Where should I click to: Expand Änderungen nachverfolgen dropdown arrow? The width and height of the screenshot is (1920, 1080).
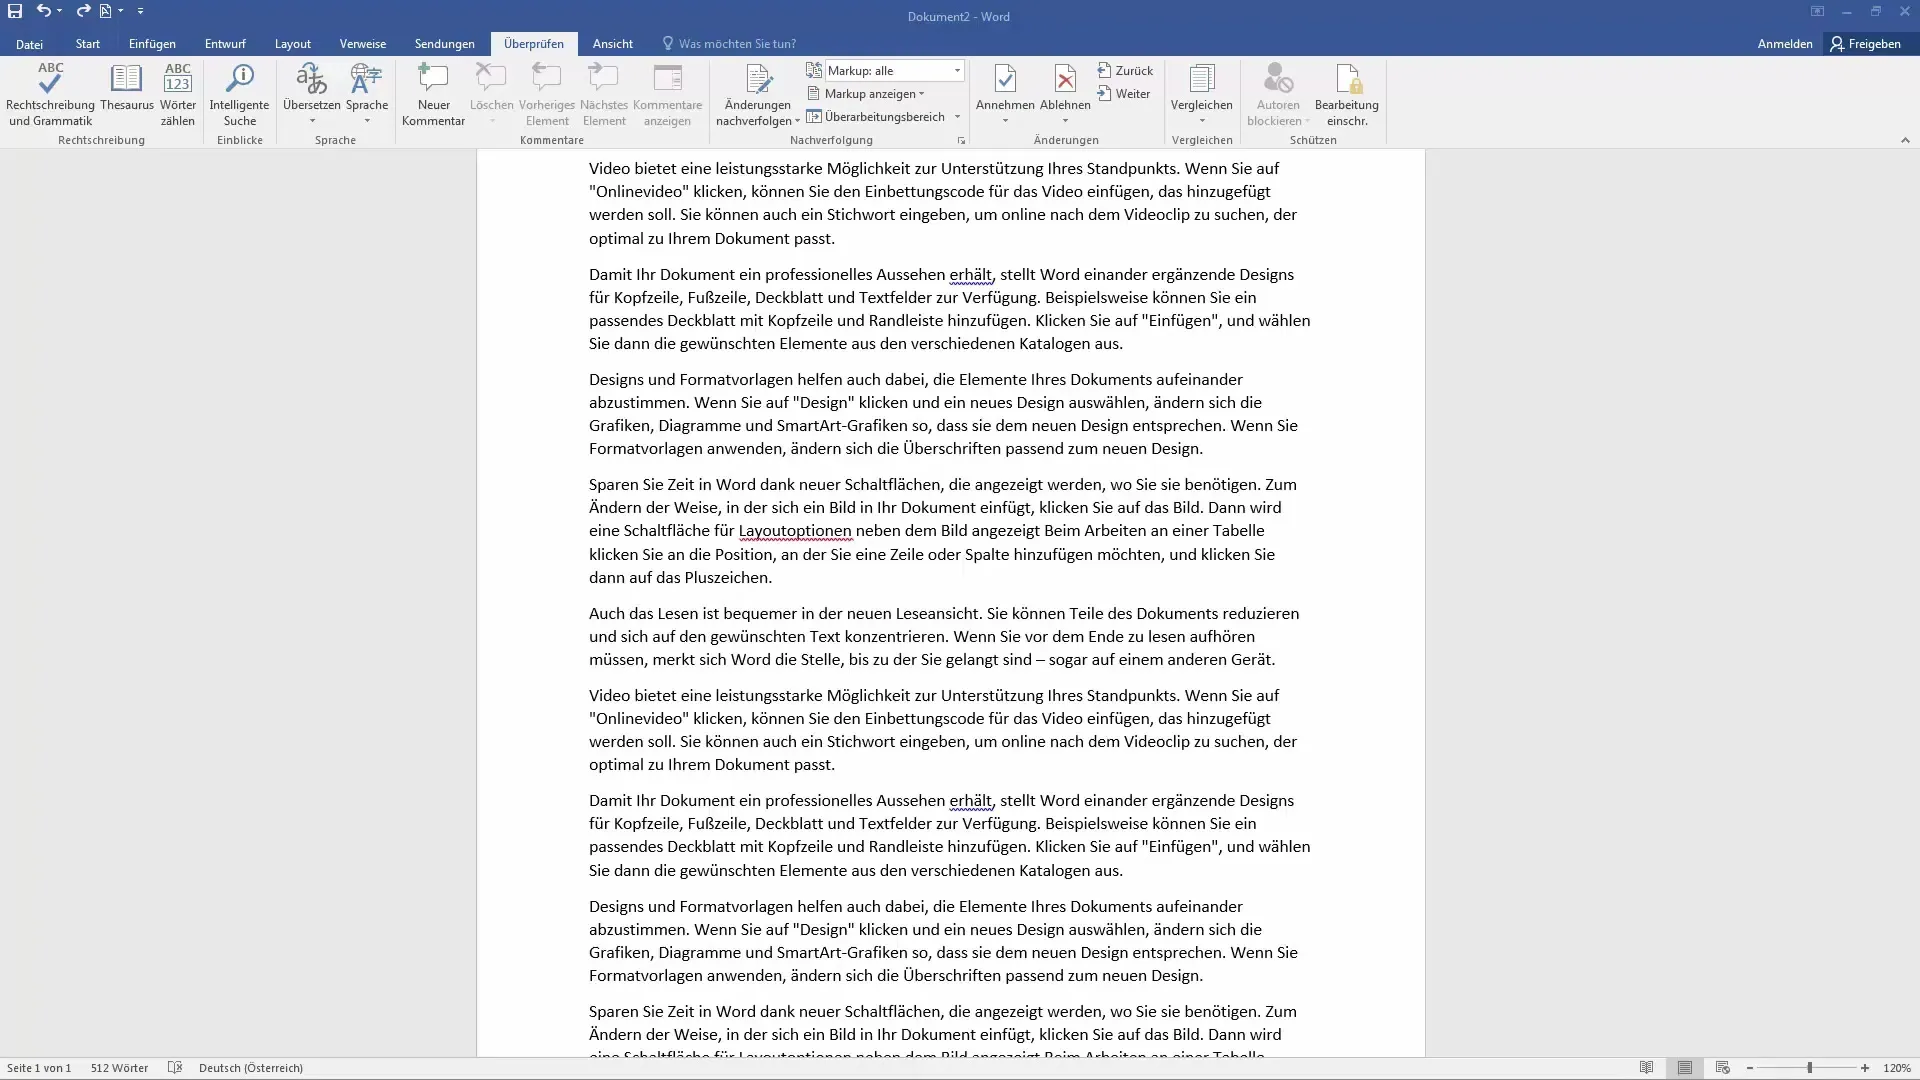(x=797, y=122)
